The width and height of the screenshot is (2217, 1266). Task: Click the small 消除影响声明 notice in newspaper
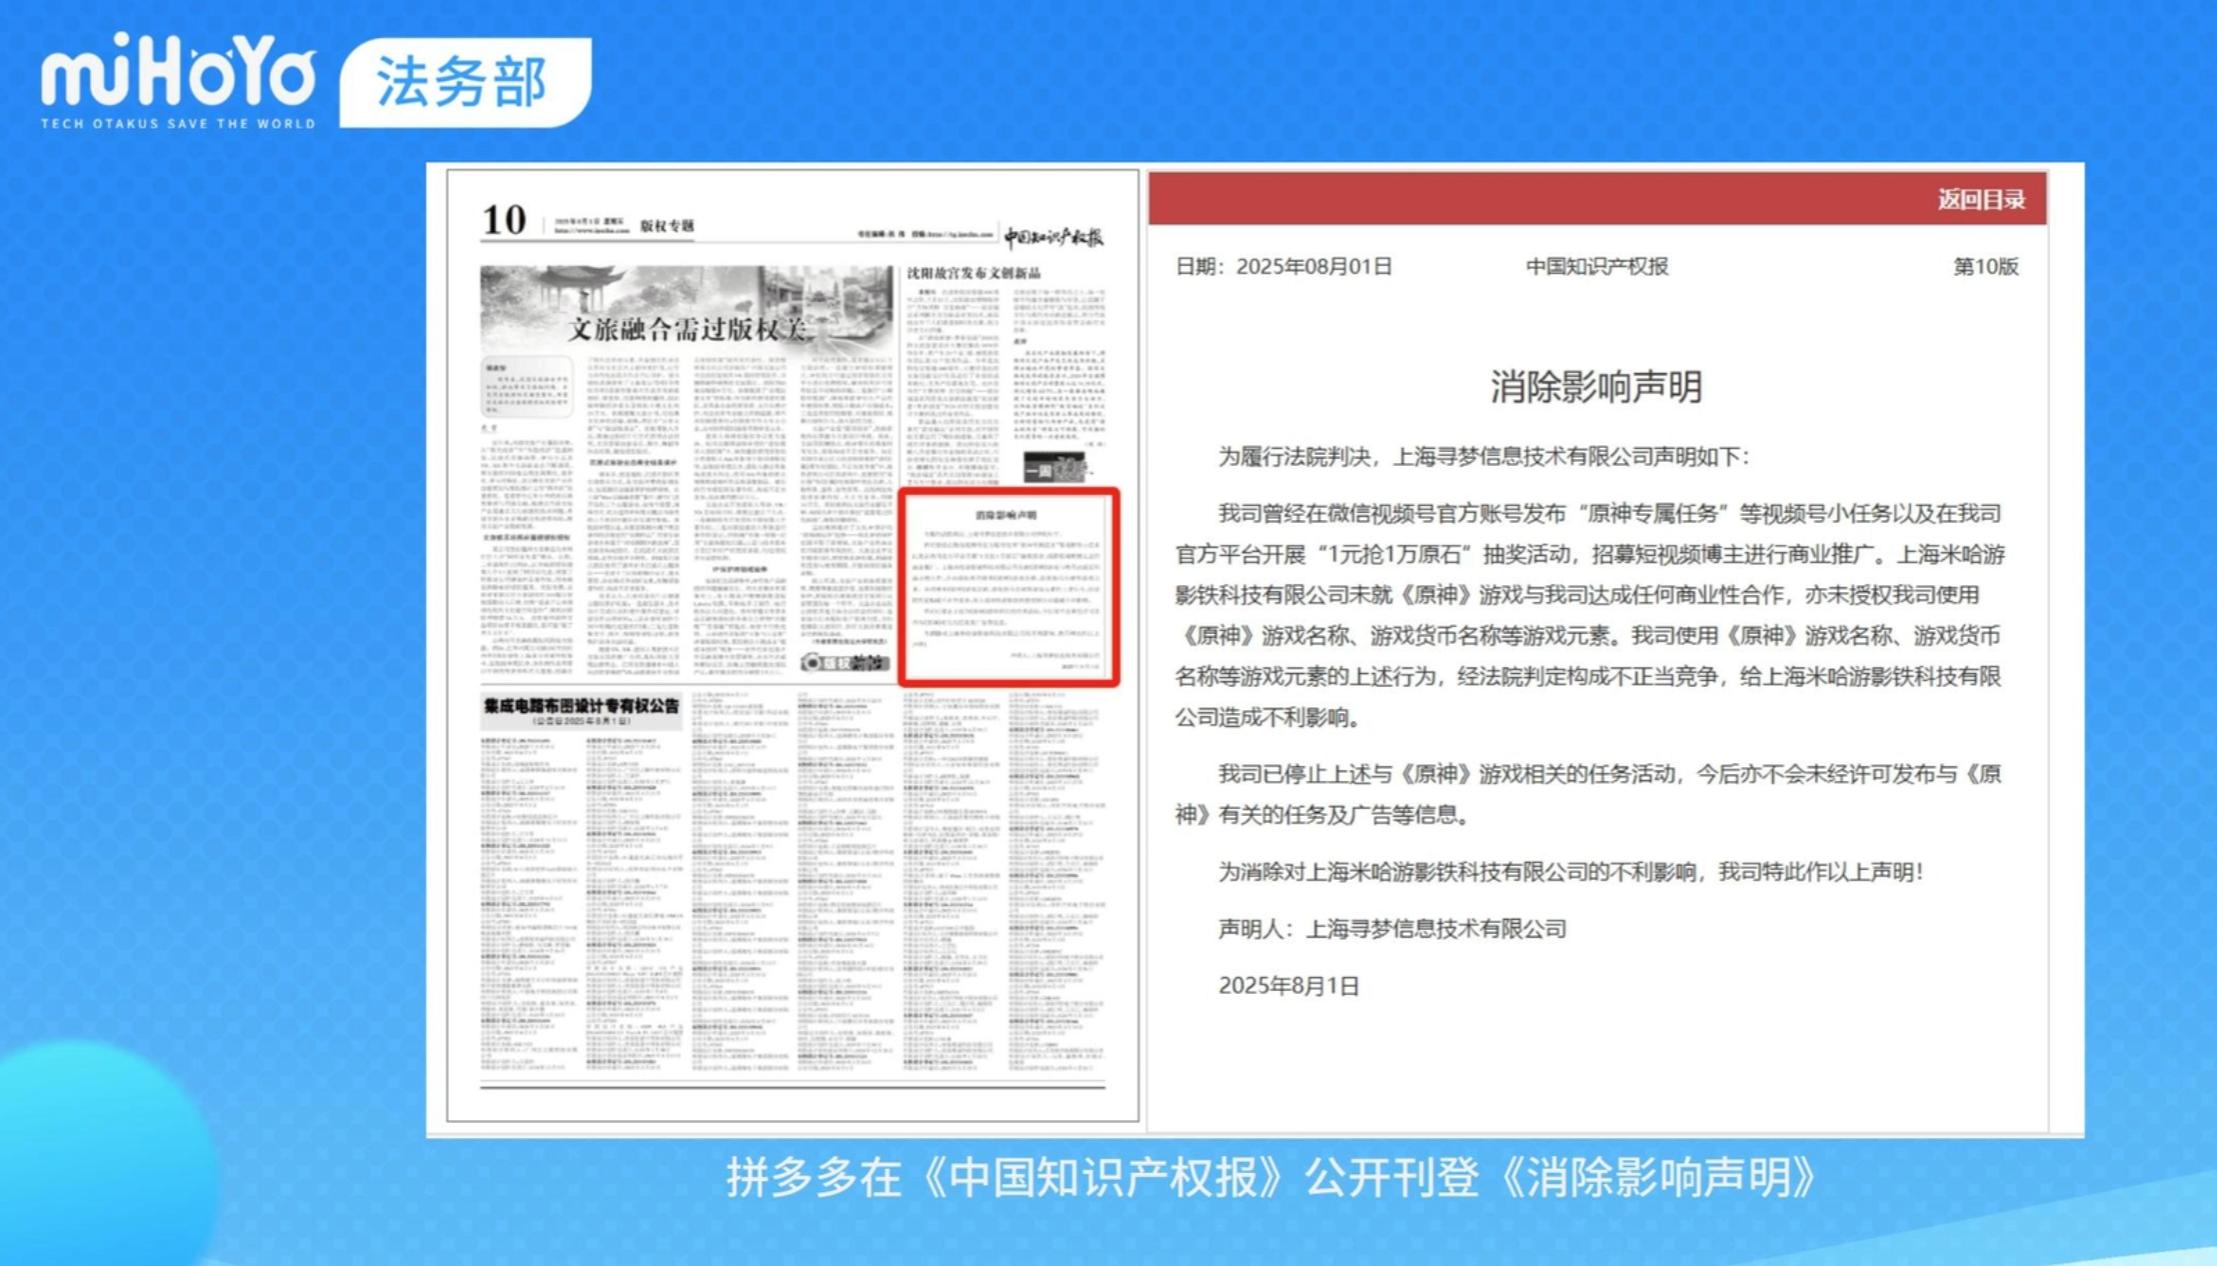(1008, 587)
